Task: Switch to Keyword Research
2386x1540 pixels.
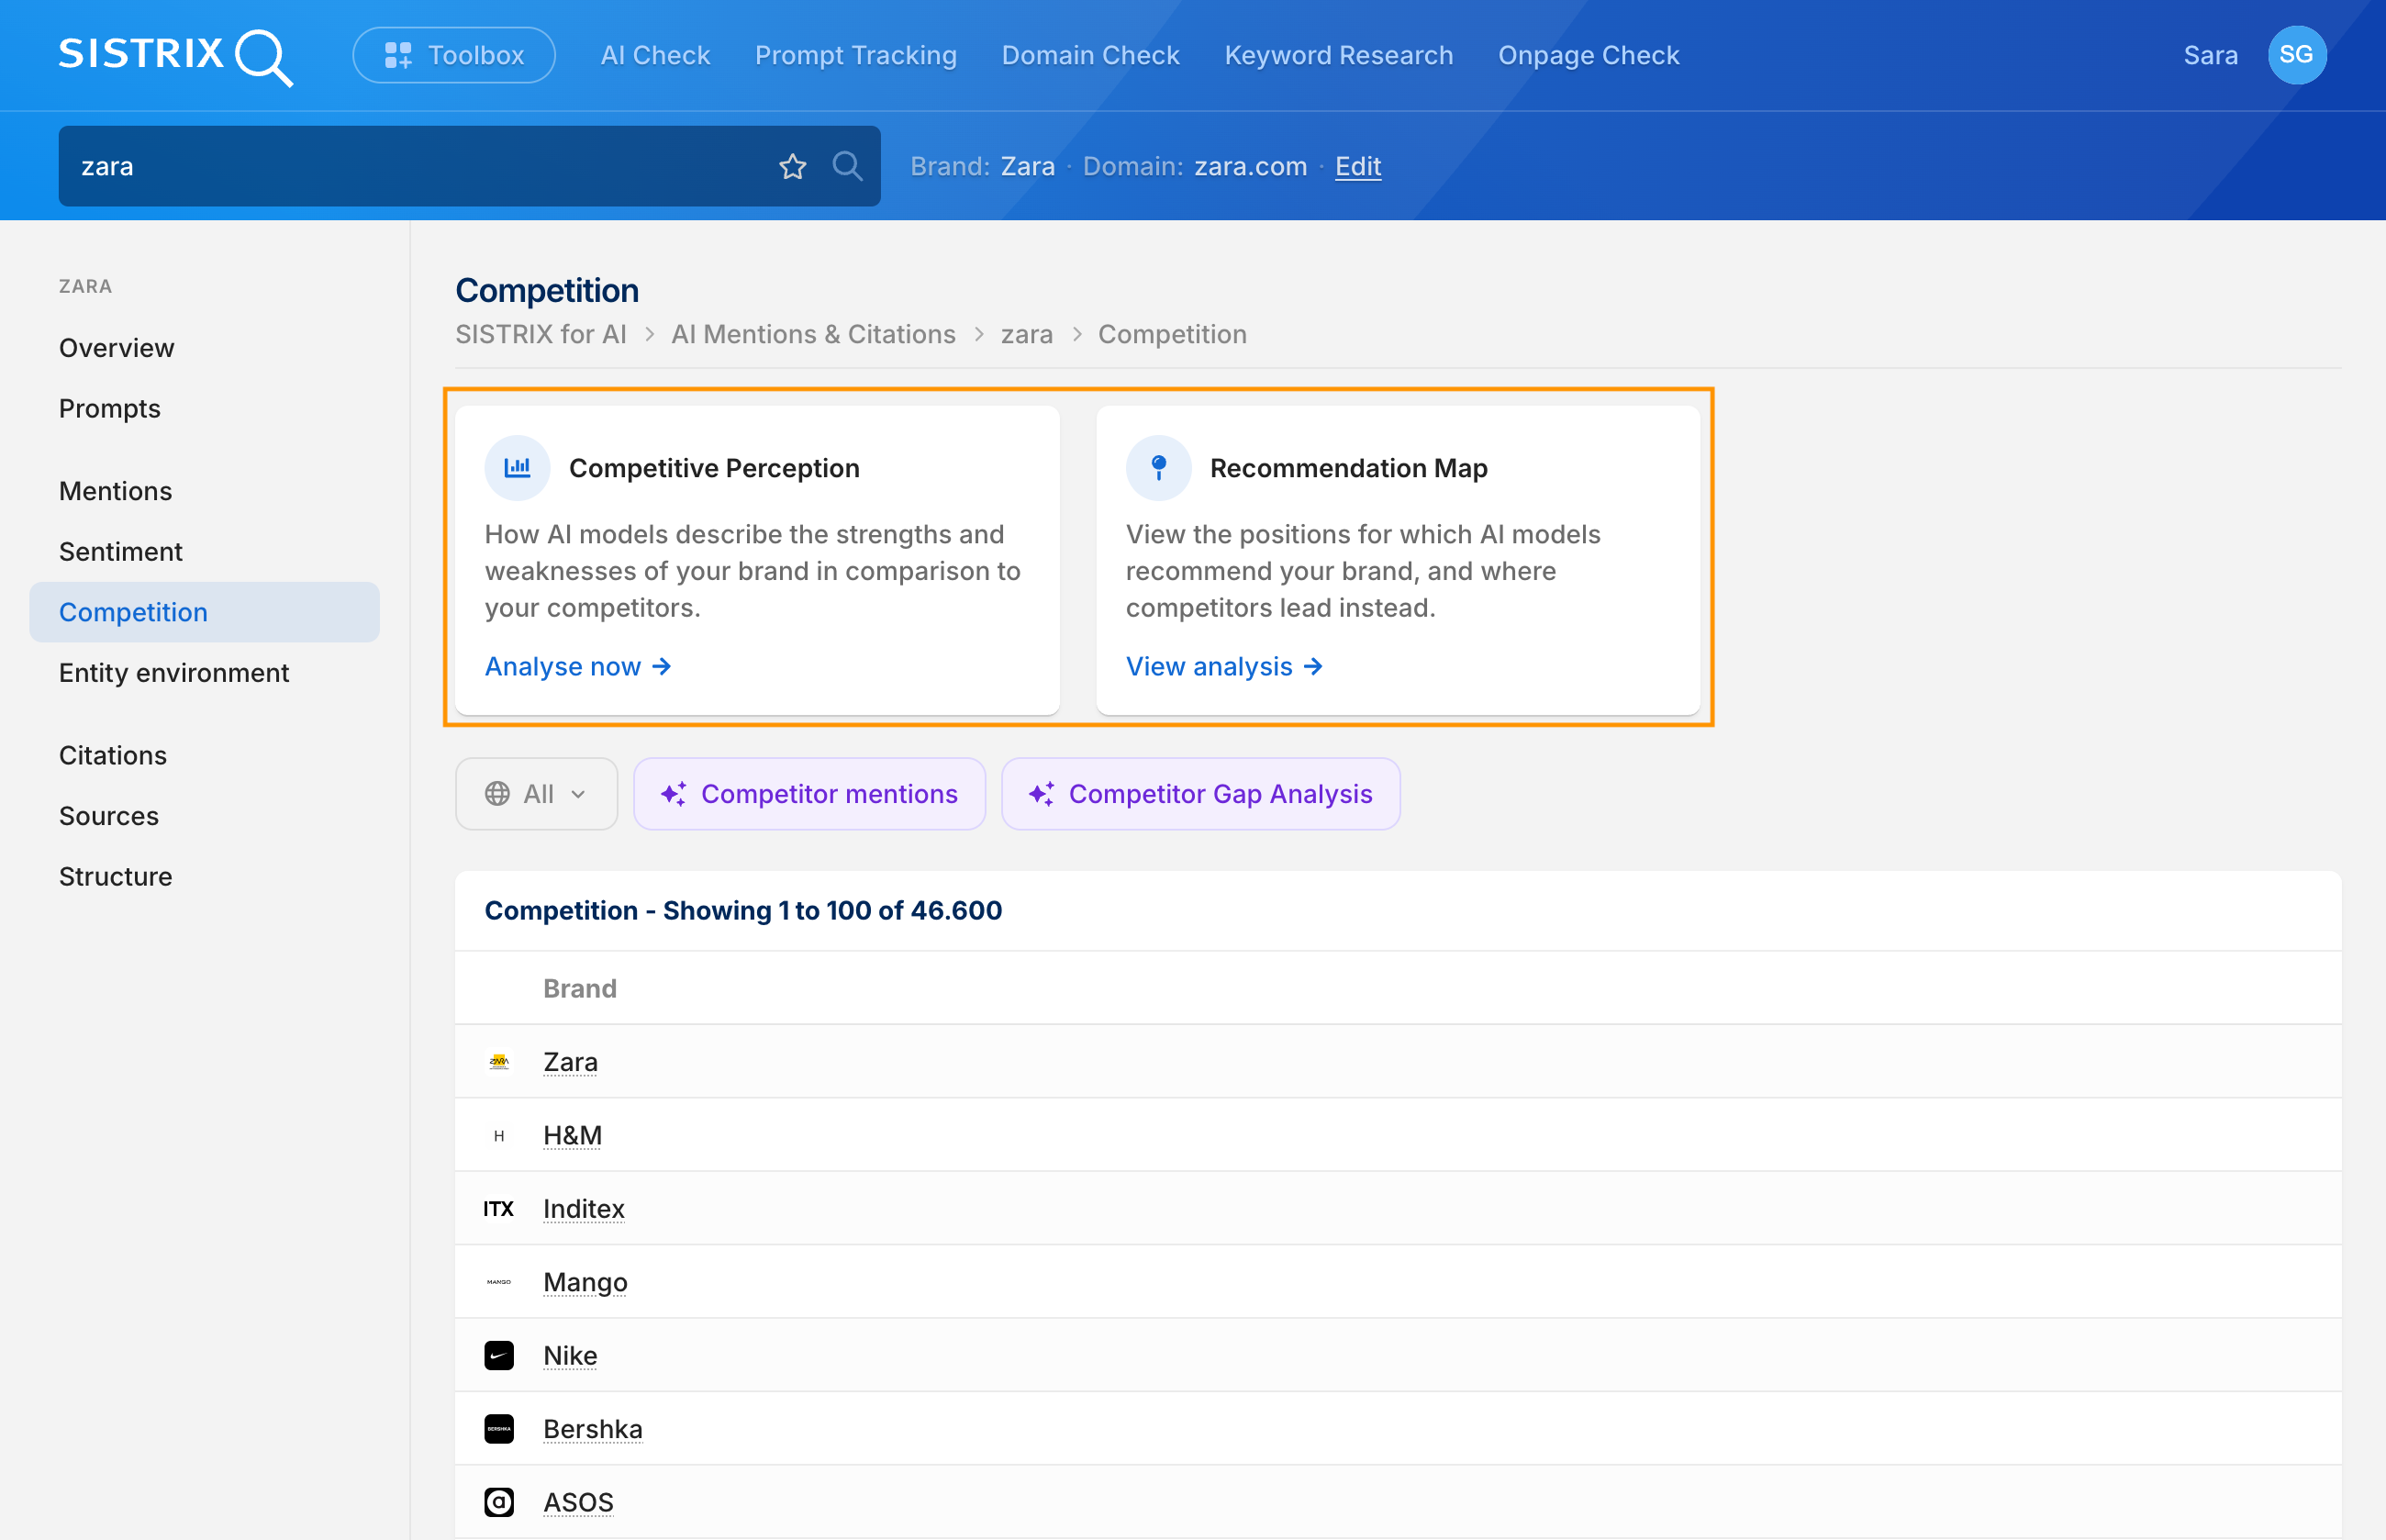Action: click(1338, 55)
